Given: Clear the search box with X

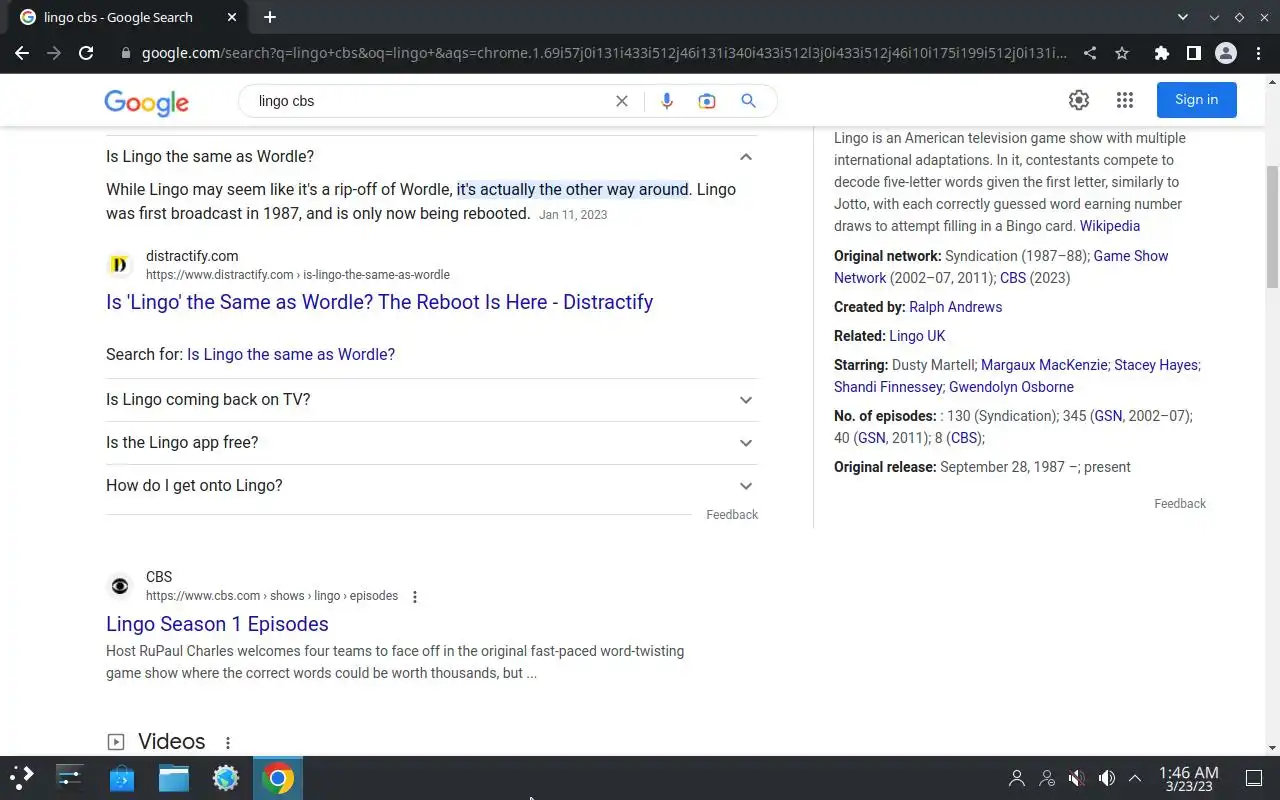Looking at the screenshot, I should click(x=622, y=101).
